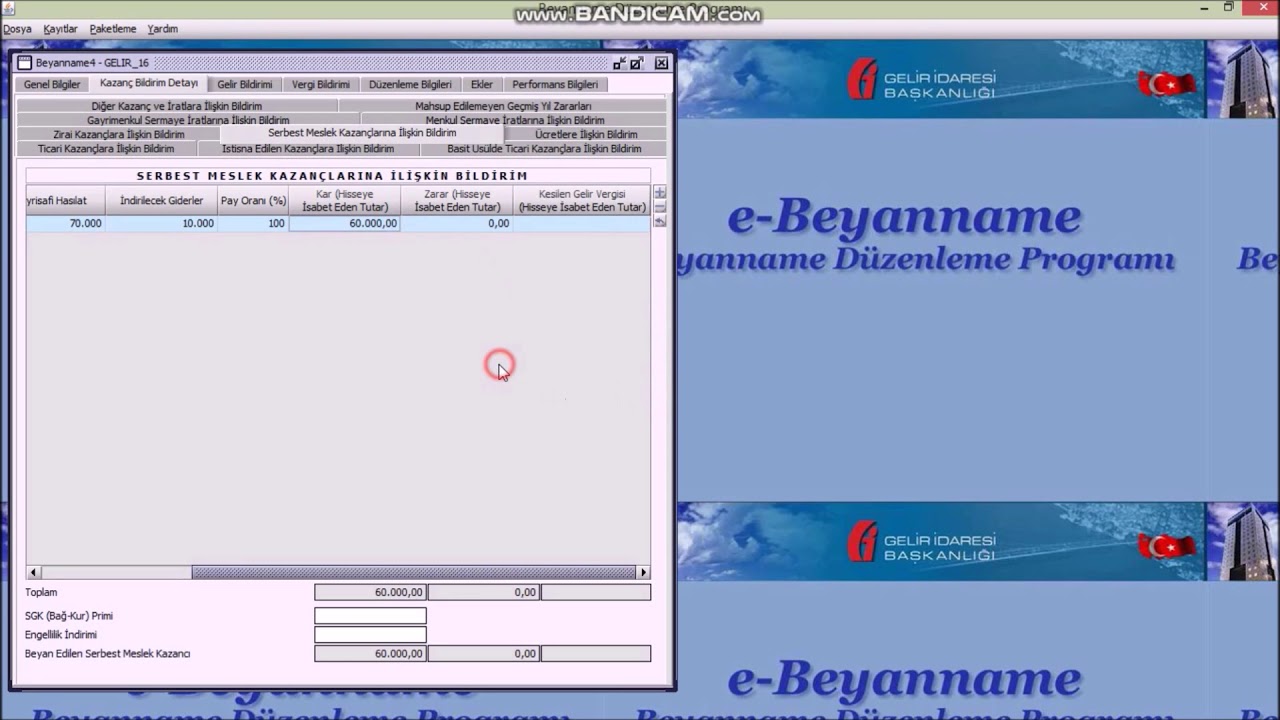Switch to the Gelir Bildirimi tab

(x=245, y=85)
